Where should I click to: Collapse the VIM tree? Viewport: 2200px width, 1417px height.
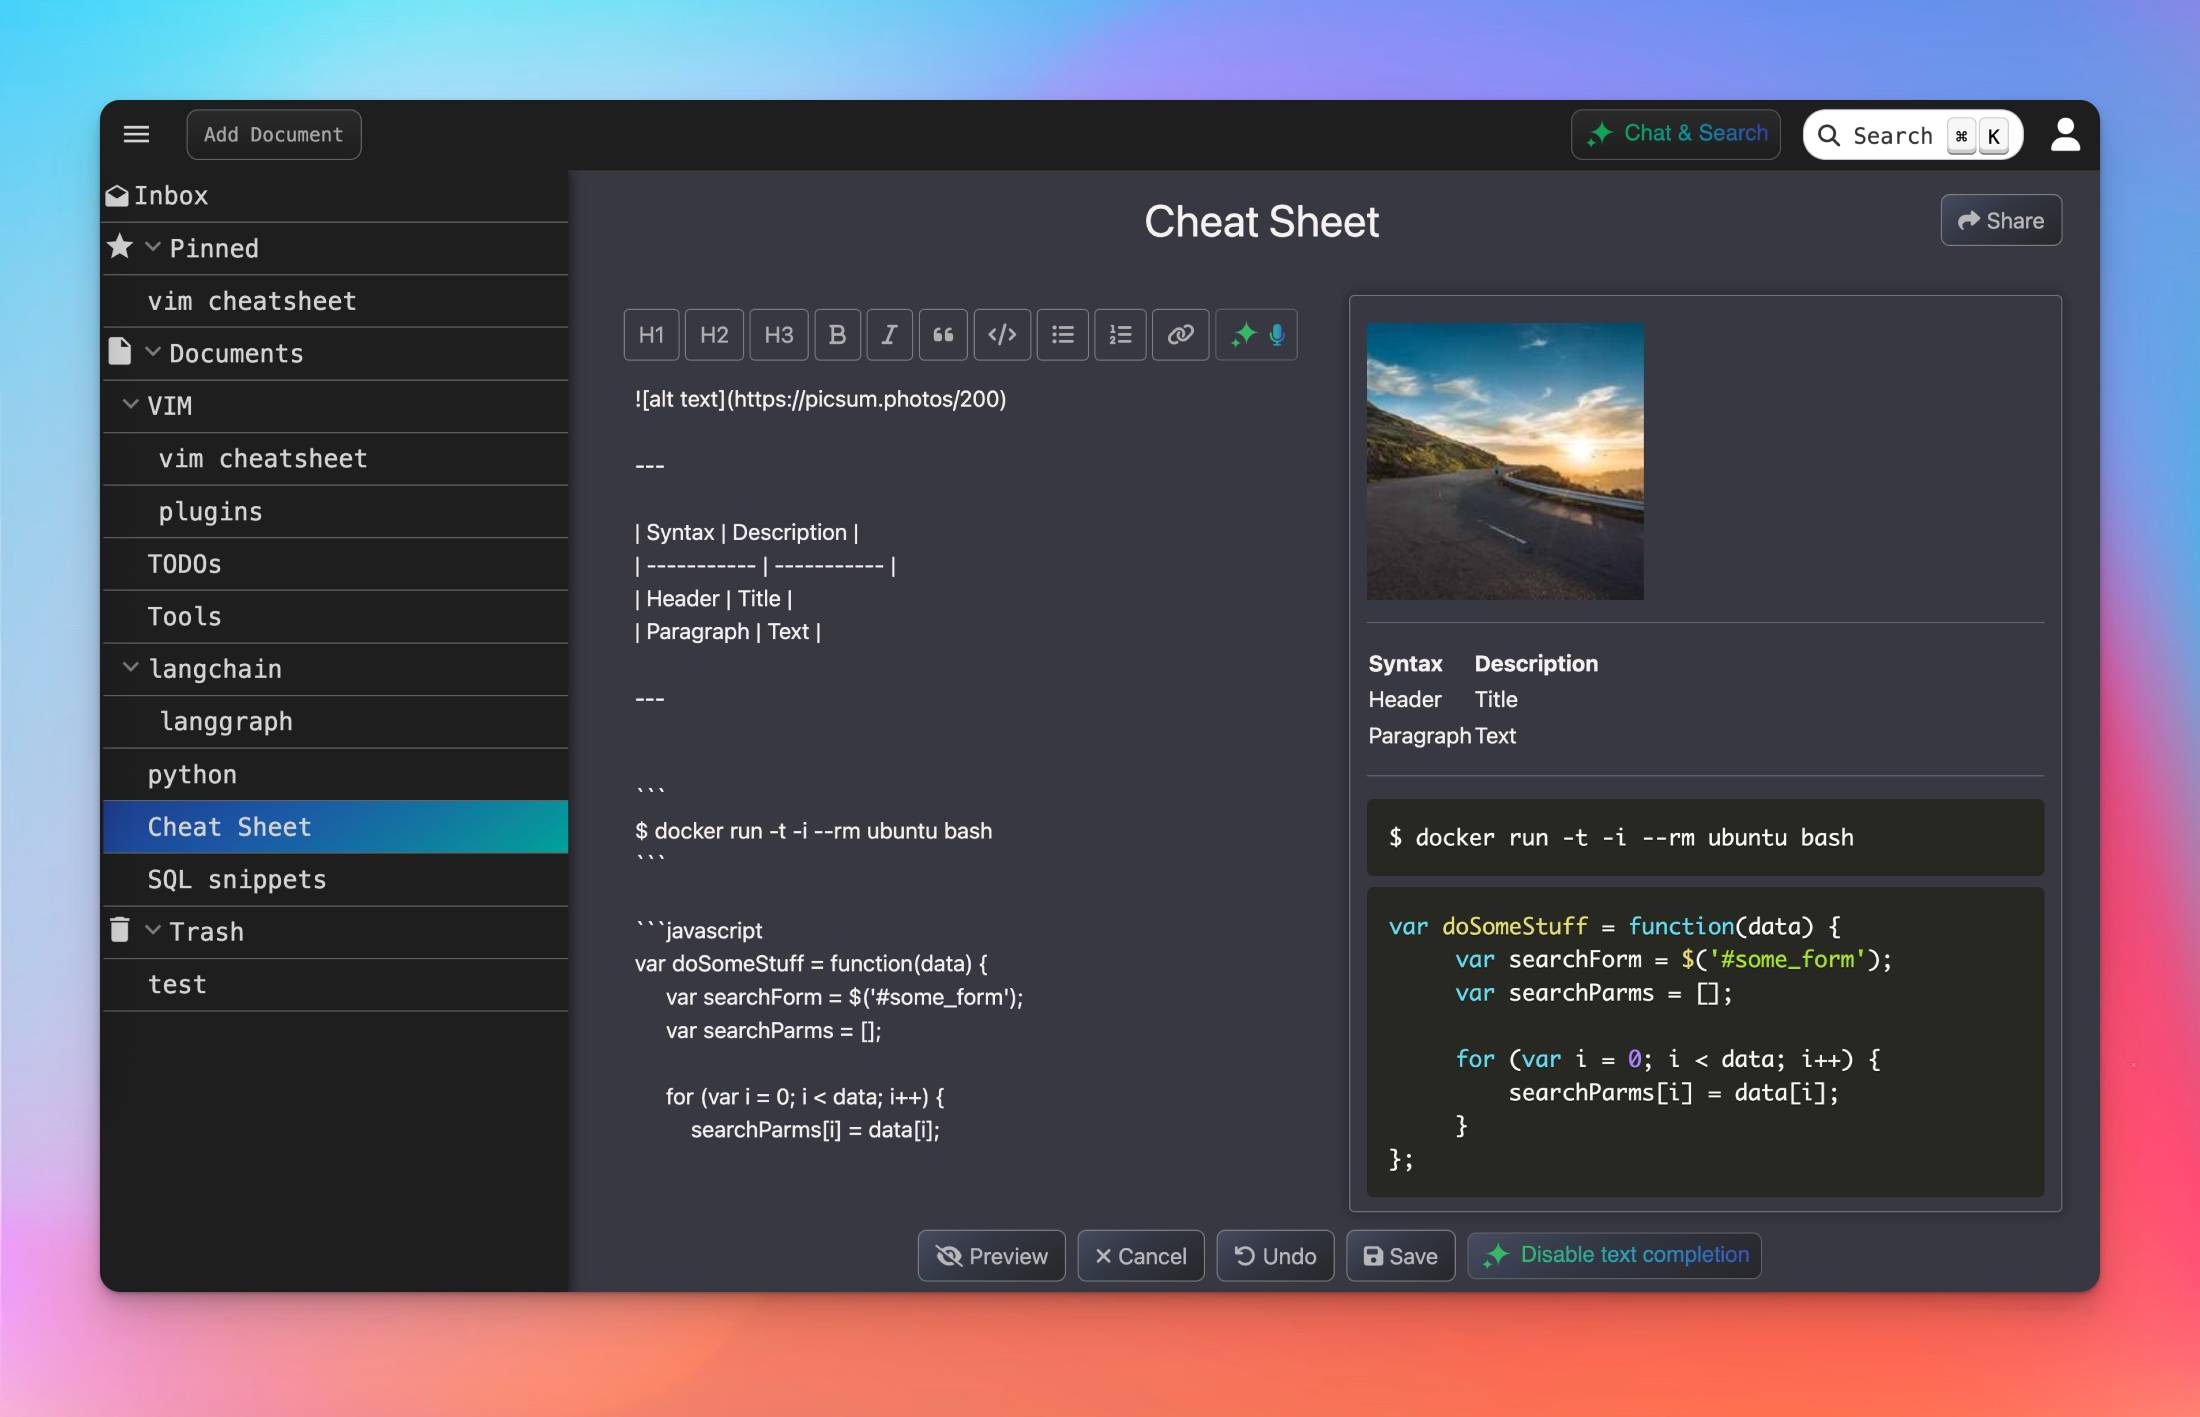[130, 404]
